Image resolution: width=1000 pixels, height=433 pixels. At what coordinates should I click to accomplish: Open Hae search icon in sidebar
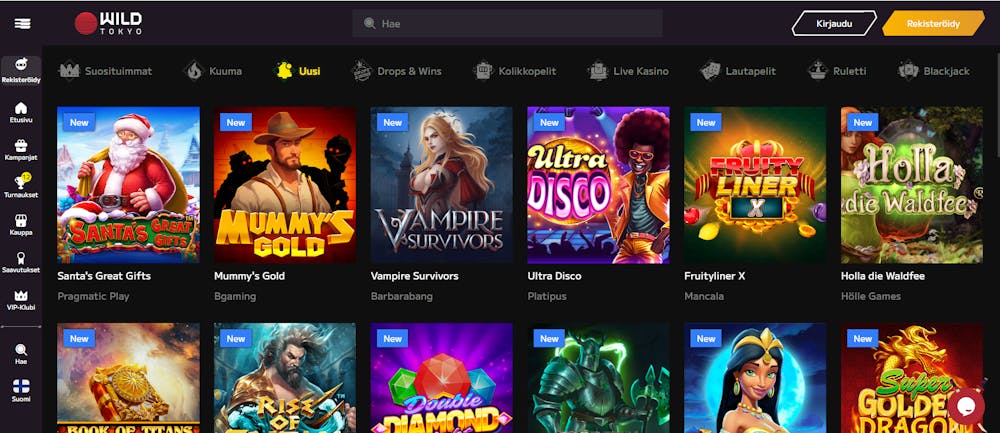tap(21, 349)
